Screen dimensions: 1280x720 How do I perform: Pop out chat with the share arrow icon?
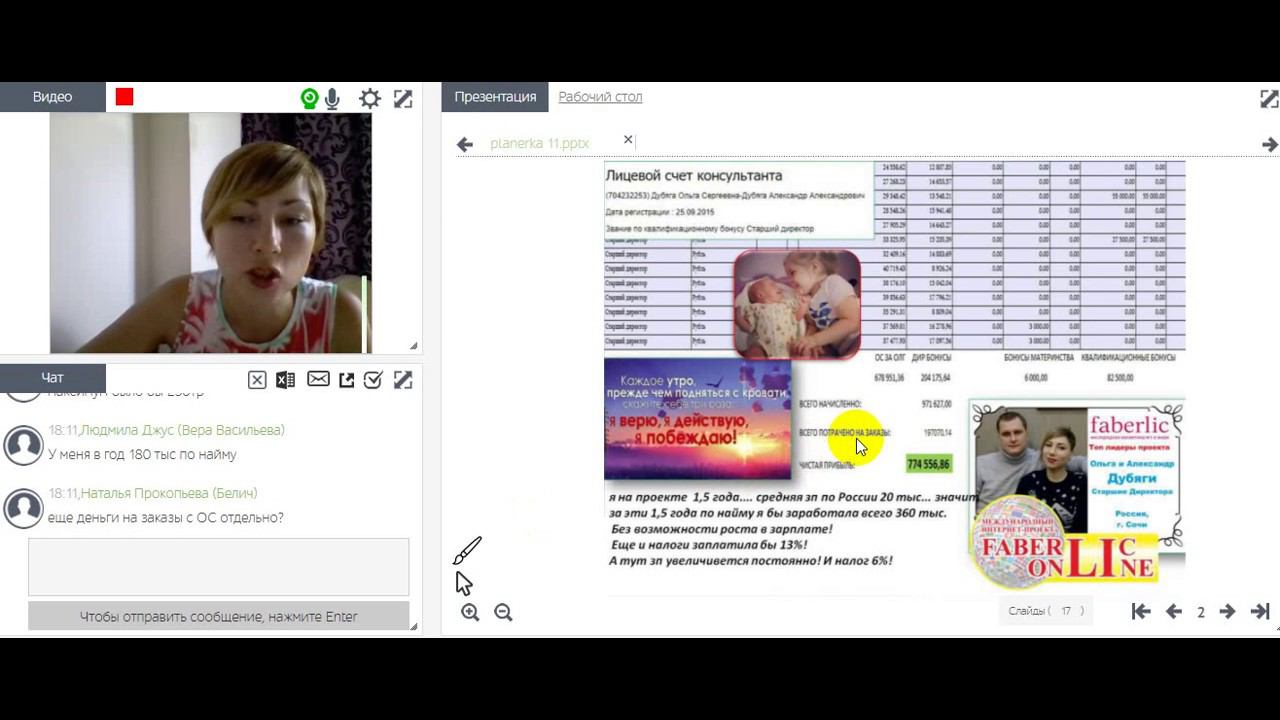347,380
